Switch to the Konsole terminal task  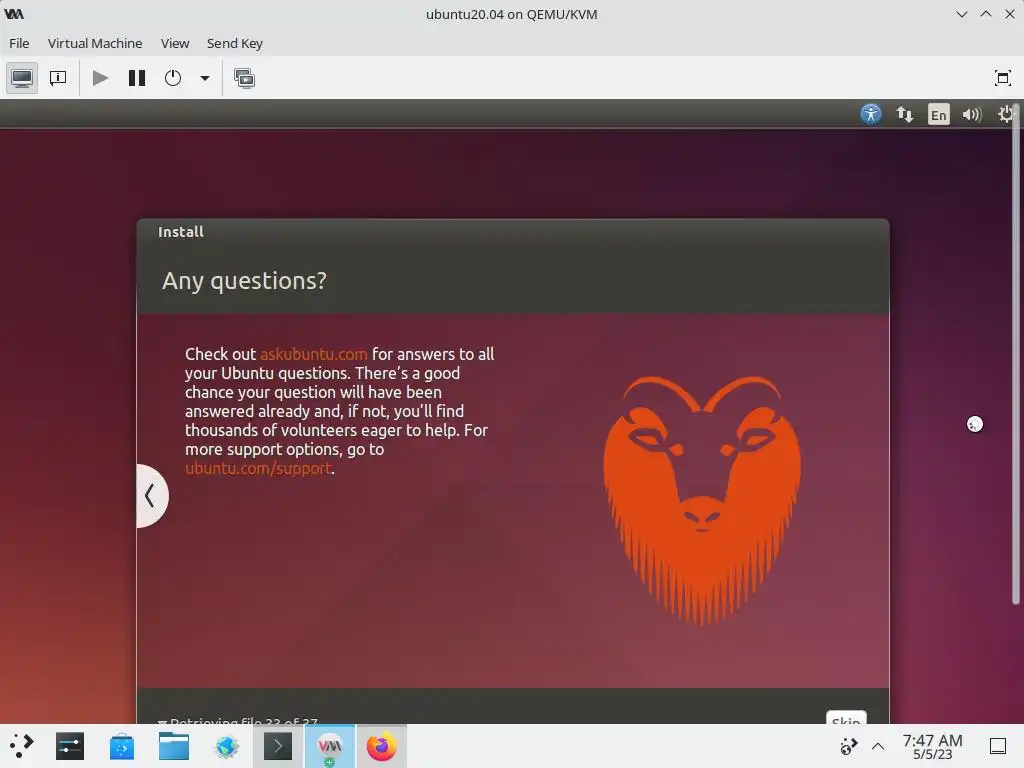click(x=278, y=746)
